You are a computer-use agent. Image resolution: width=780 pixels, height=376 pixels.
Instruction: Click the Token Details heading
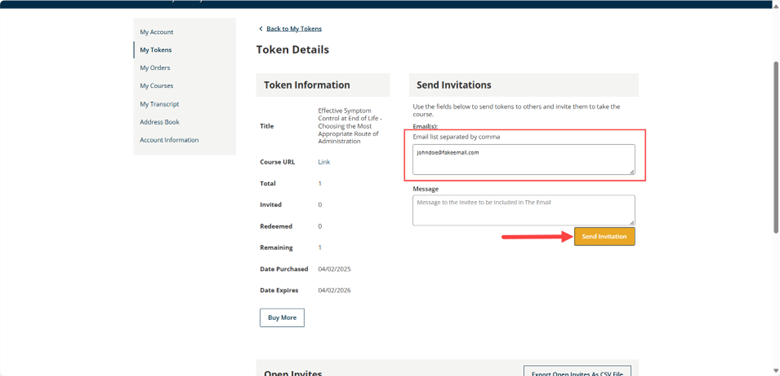tap(292, 50)
